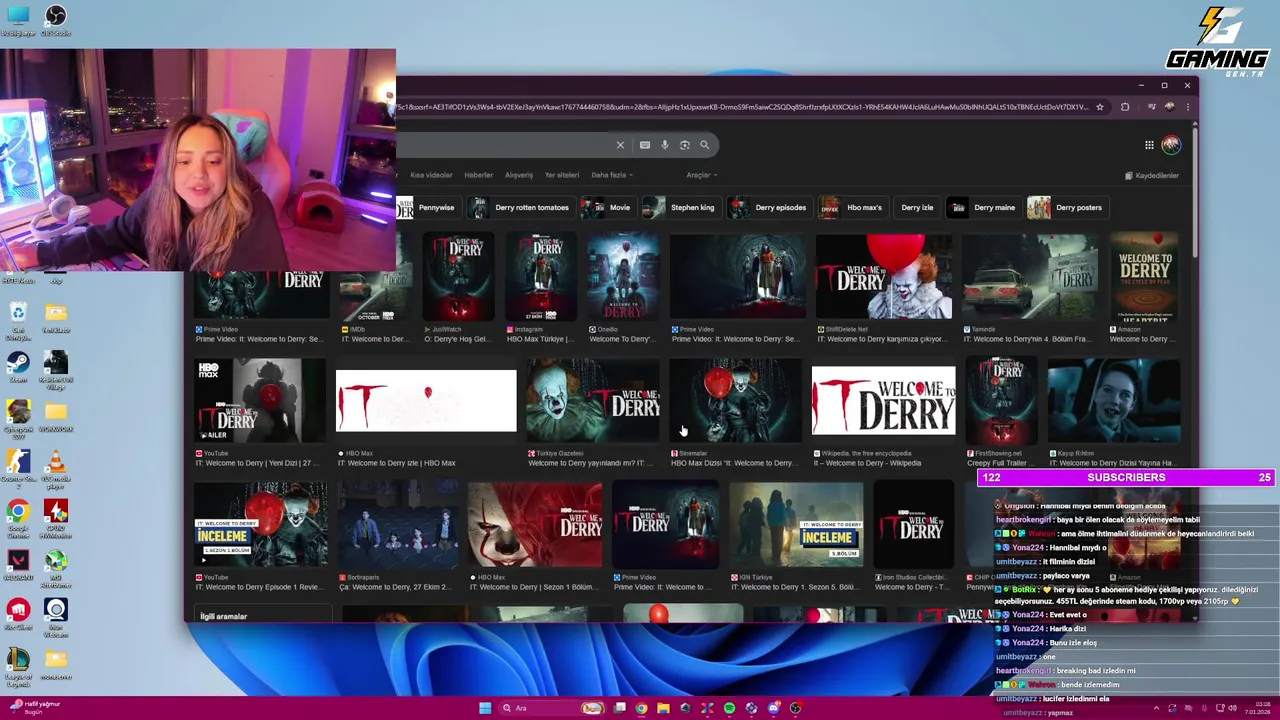Open VALORANT desktop shortcut
The image size is (1280, 720).
click(18, 565)
